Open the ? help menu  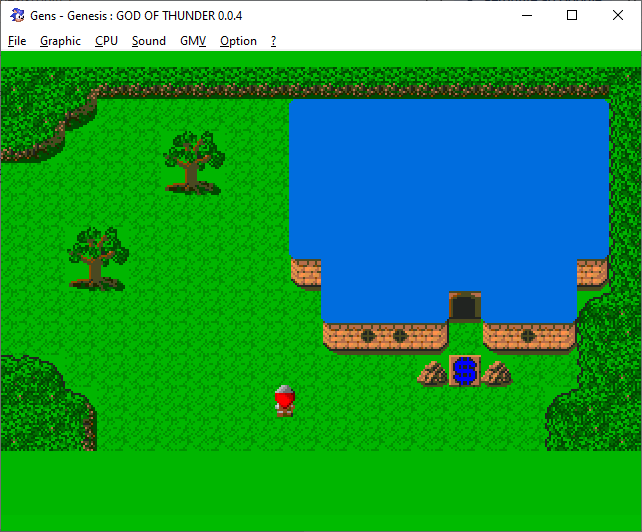click(274, 41)
